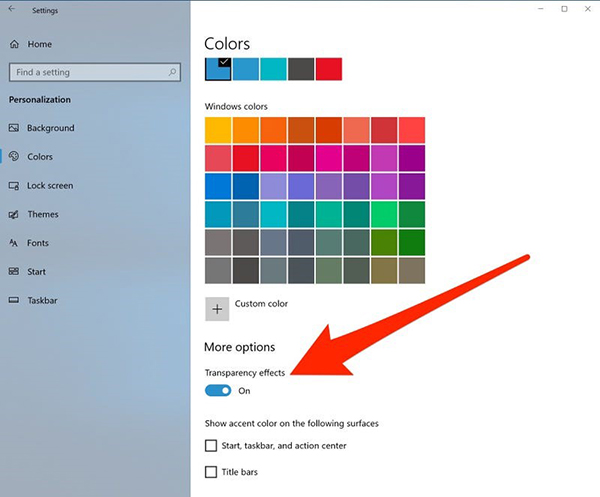
Task: Click the Lock screen icon
Action: 14,186
